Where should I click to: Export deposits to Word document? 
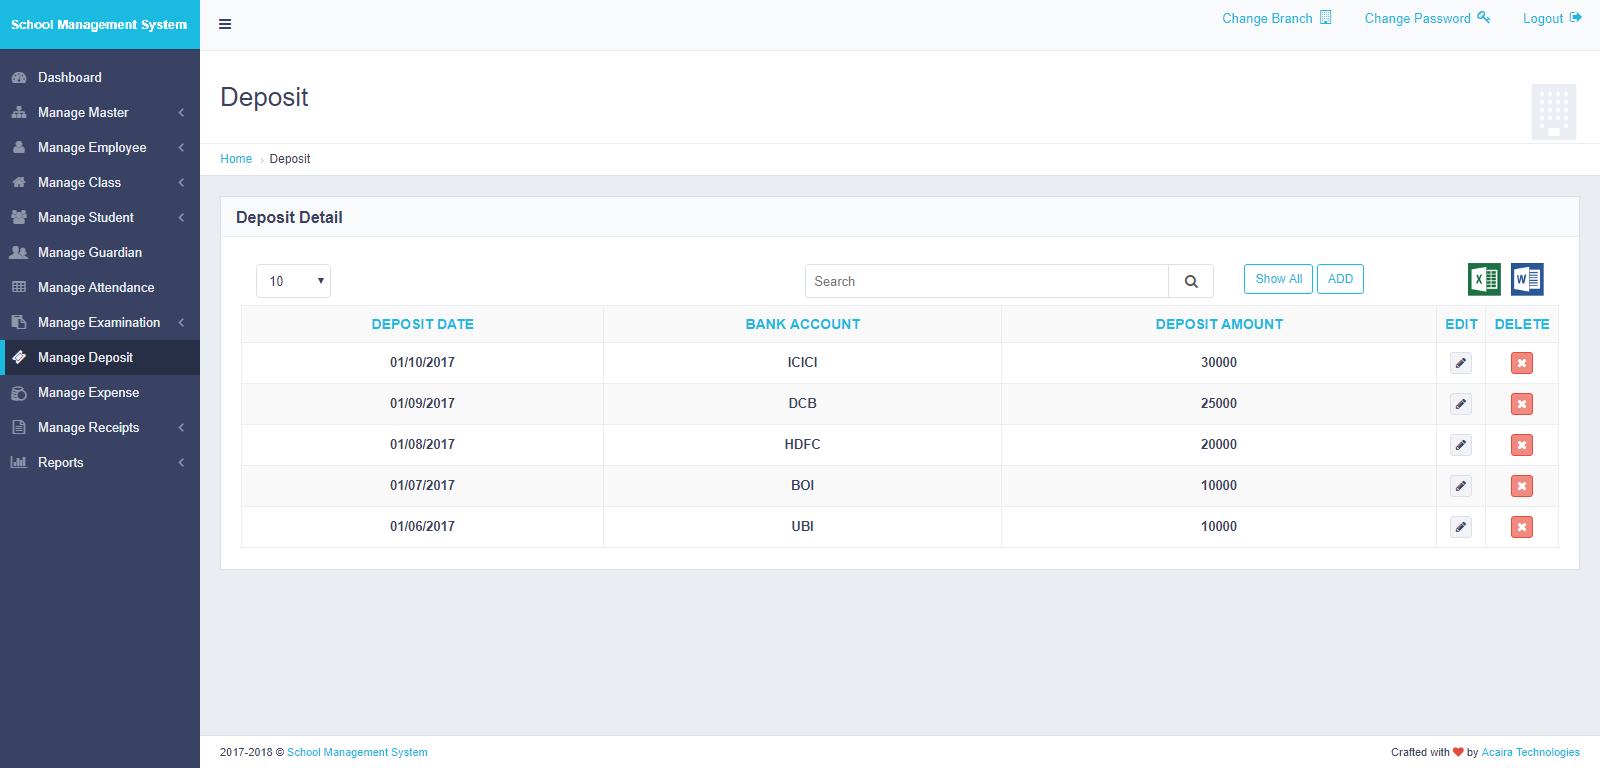(x=1527, y=280)
